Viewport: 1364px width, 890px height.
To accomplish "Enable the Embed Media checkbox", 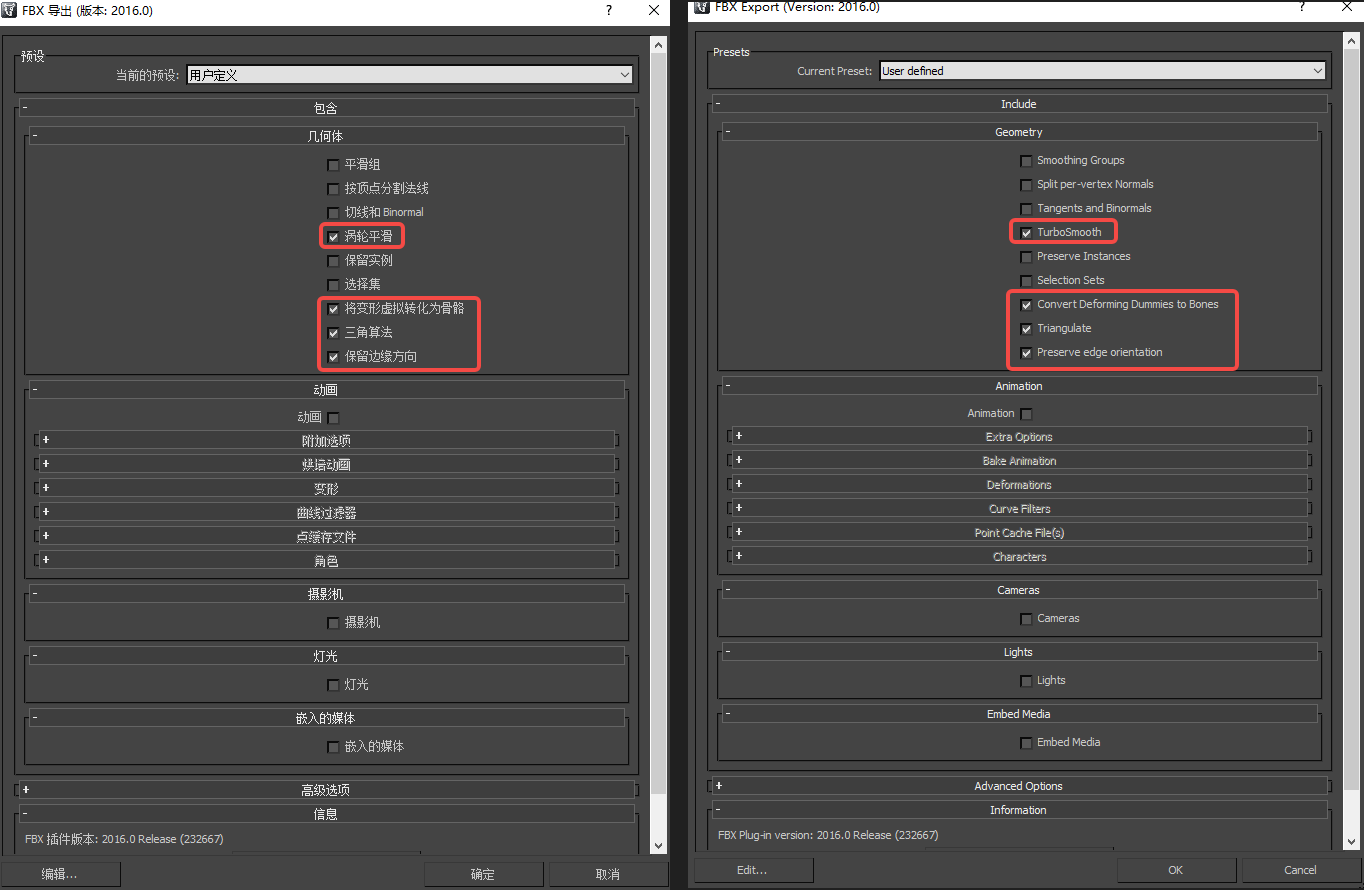I will tap(1026, 743).
